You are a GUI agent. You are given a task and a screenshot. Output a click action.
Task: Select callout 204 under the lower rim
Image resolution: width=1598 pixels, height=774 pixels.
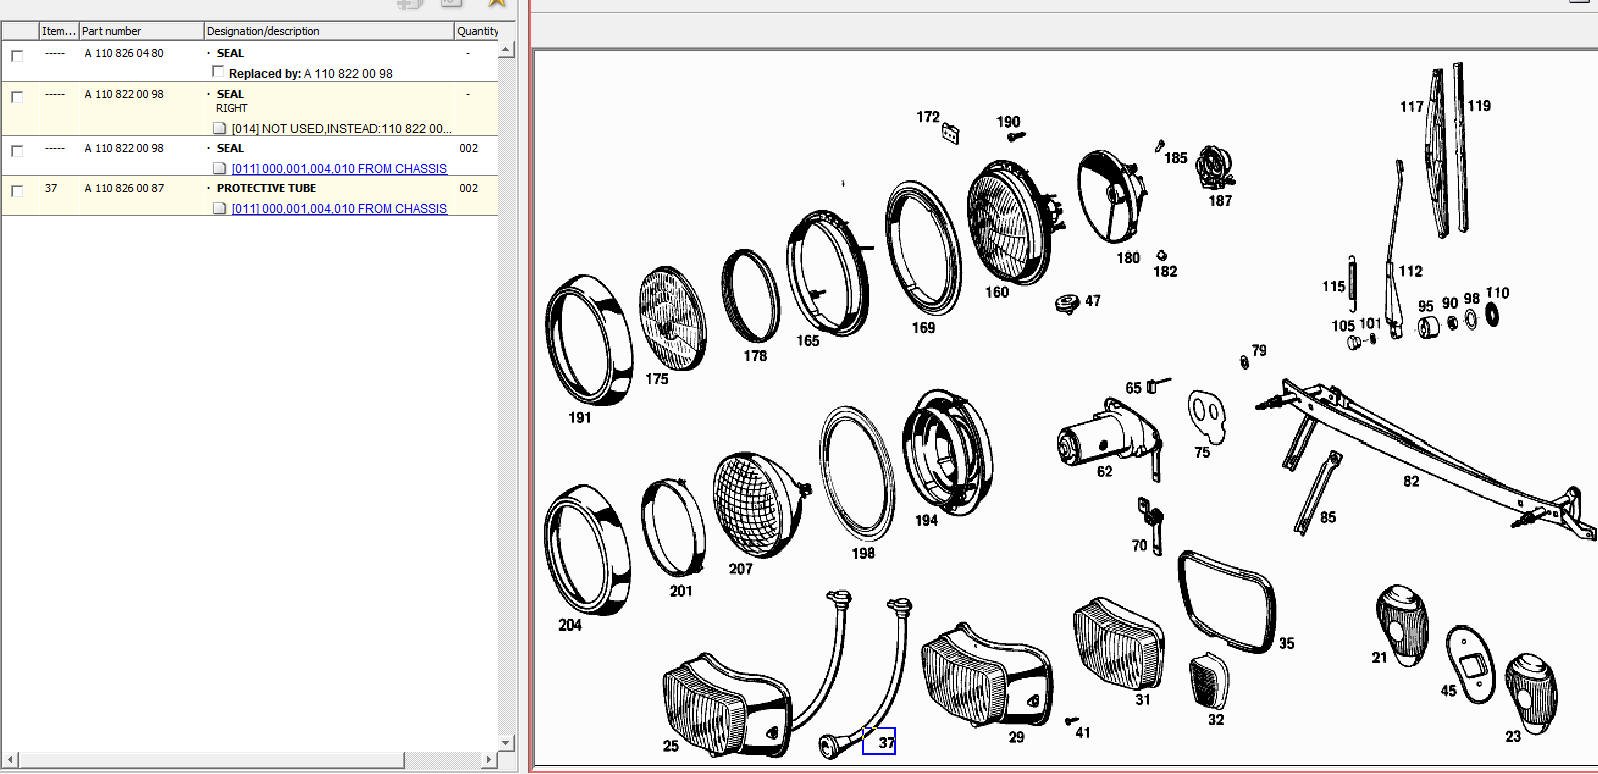[570, 625]
